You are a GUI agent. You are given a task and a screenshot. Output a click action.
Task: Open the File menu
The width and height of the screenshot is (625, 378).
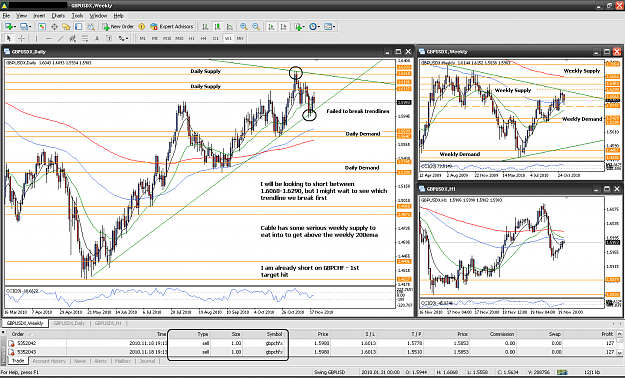pyautogui.click(x=6, y=16)
